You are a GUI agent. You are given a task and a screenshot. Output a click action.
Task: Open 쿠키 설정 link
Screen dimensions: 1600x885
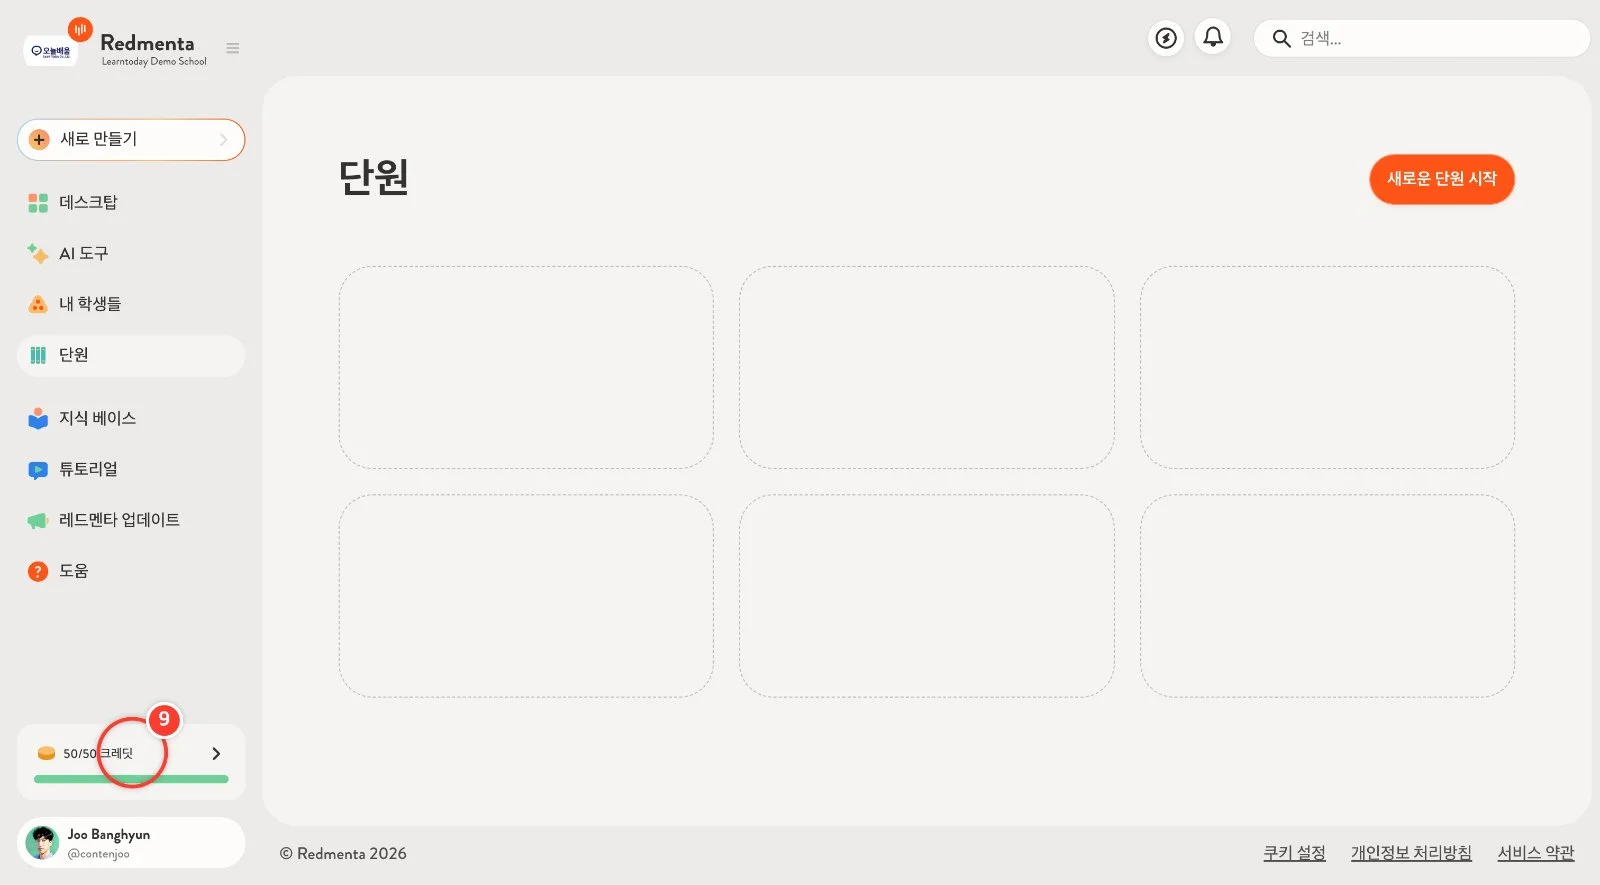pyautogui.click(x=1294, y=853)
